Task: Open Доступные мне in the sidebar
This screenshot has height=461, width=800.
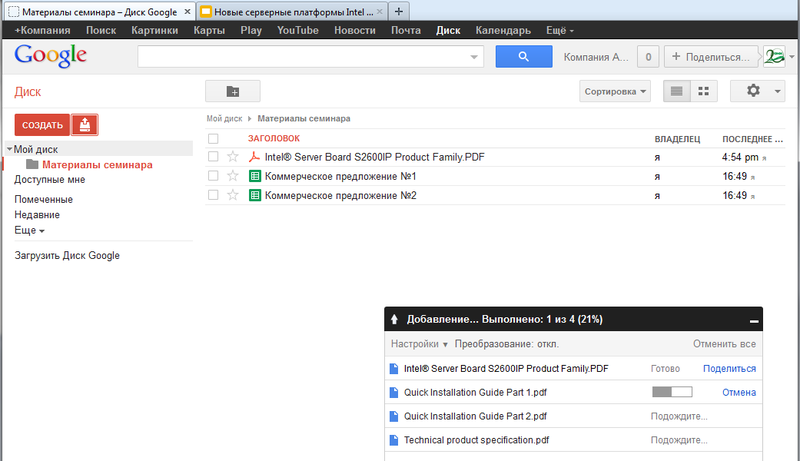Action: [49, 180]
